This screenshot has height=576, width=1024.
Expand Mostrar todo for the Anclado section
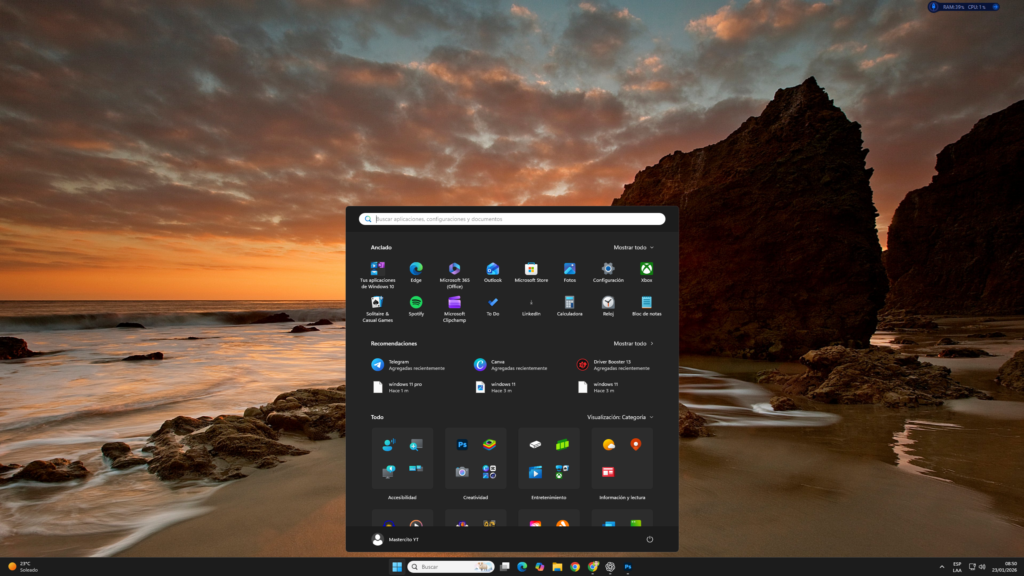pos(633,246)
